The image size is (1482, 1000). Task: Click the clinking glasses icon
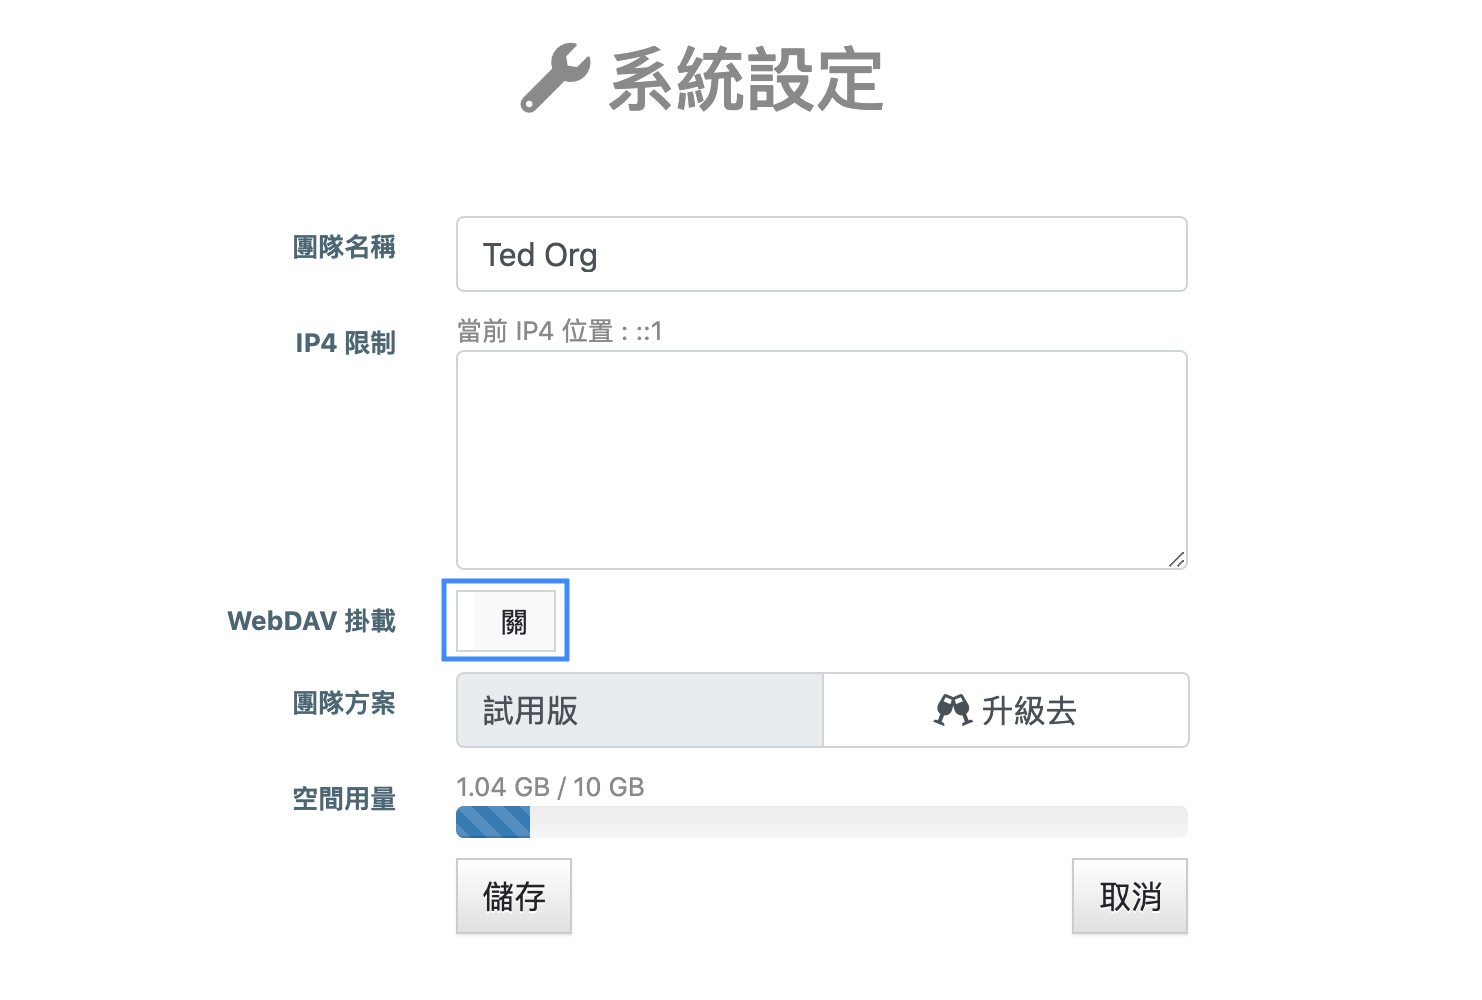(x=952, y=710)
